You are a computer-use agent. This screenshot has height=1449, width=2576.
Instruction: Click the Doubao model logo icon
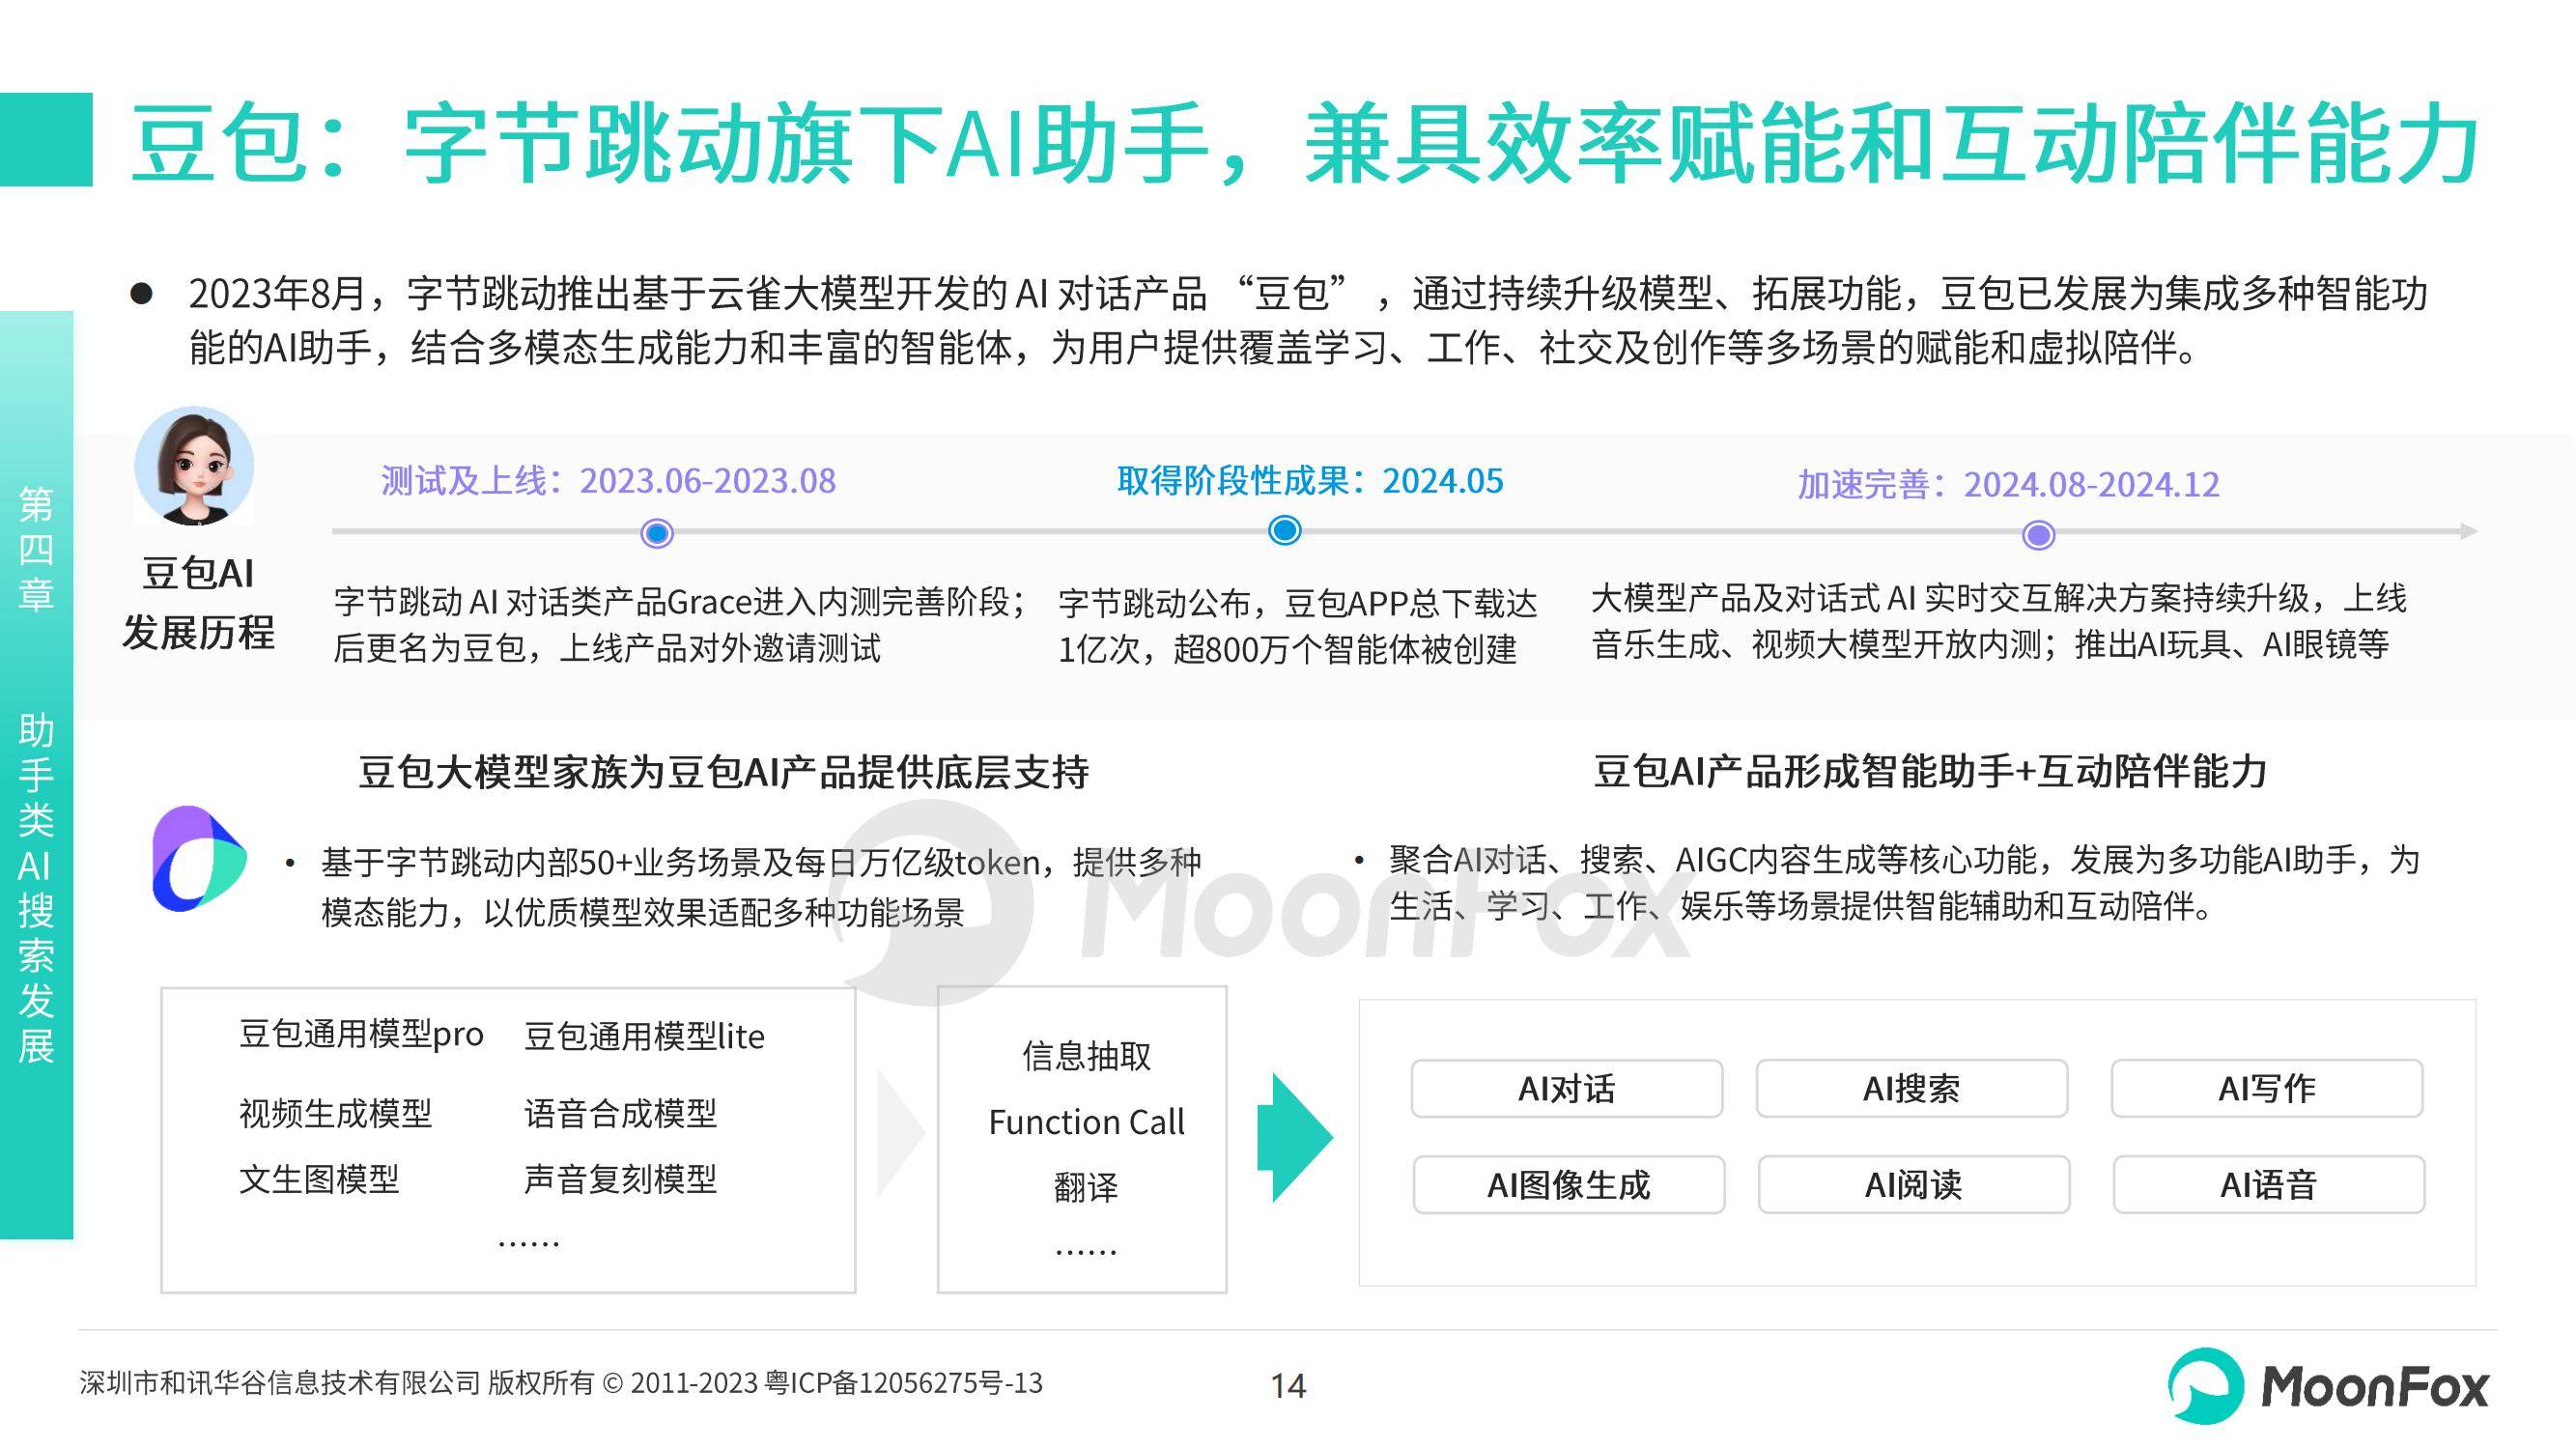(x=198, y=859)
